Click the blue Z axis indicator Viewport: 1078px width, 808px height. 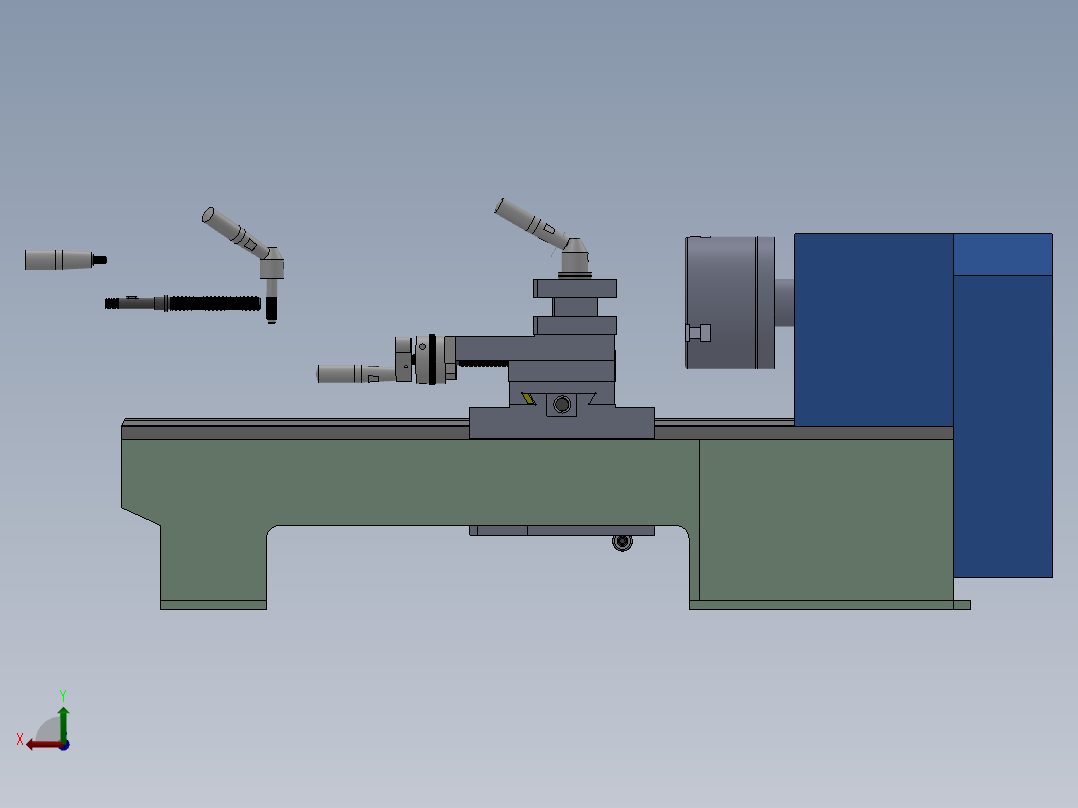click(65, 747)
